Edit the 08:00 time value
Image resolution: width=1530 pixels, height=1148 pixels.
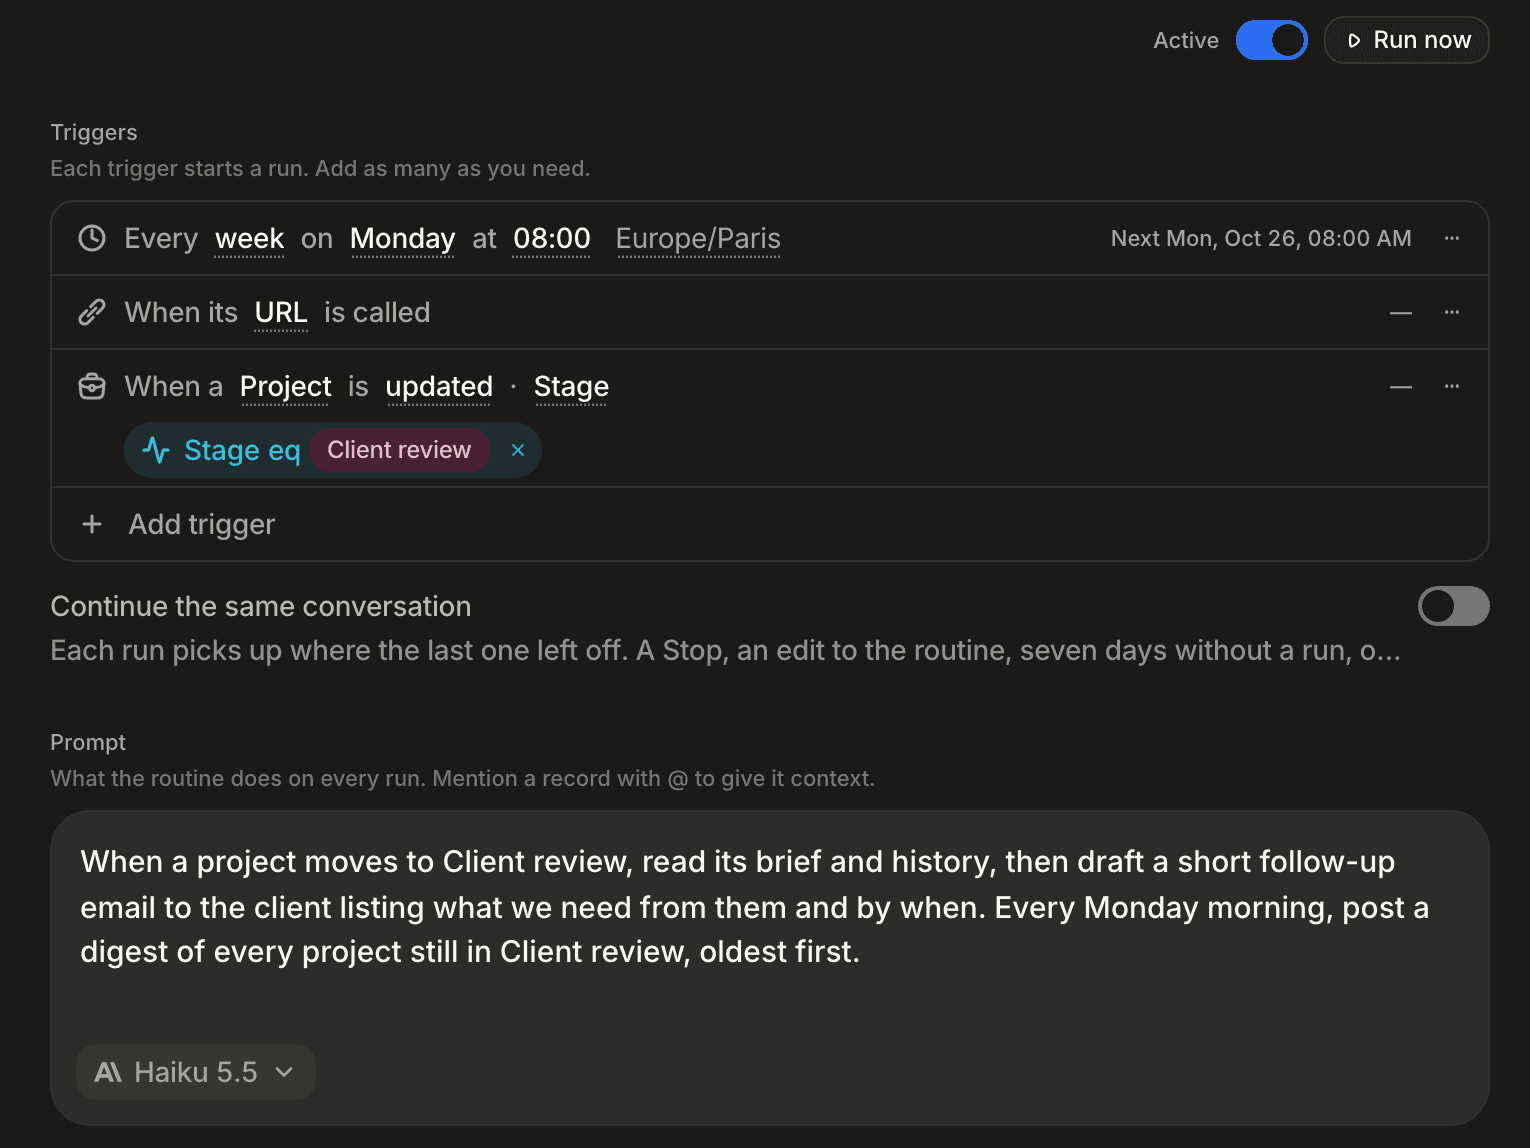[x=552, y=239]
